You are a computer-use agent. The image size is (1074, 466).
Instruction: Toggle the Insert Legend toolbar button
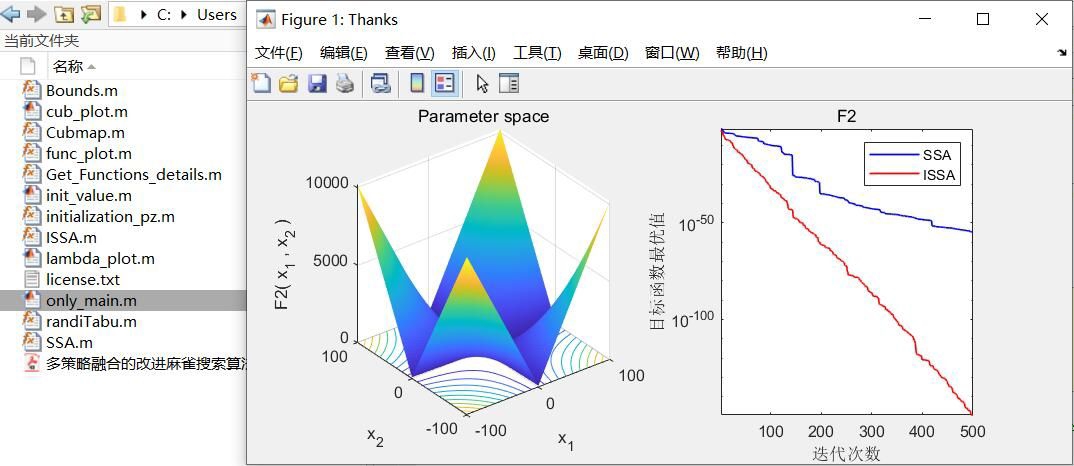pos(445,84)
